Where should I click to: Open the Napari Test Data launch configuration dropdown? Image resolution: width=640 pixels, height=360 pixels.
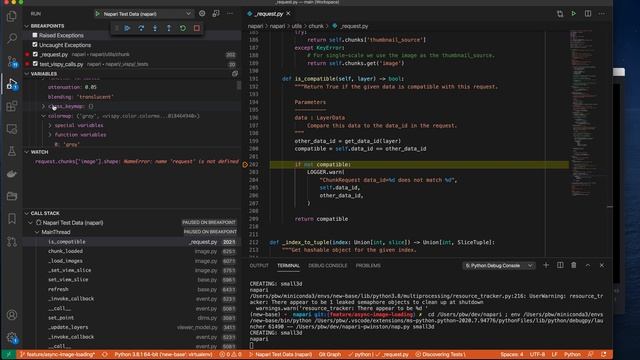click(x=143, y=13)
